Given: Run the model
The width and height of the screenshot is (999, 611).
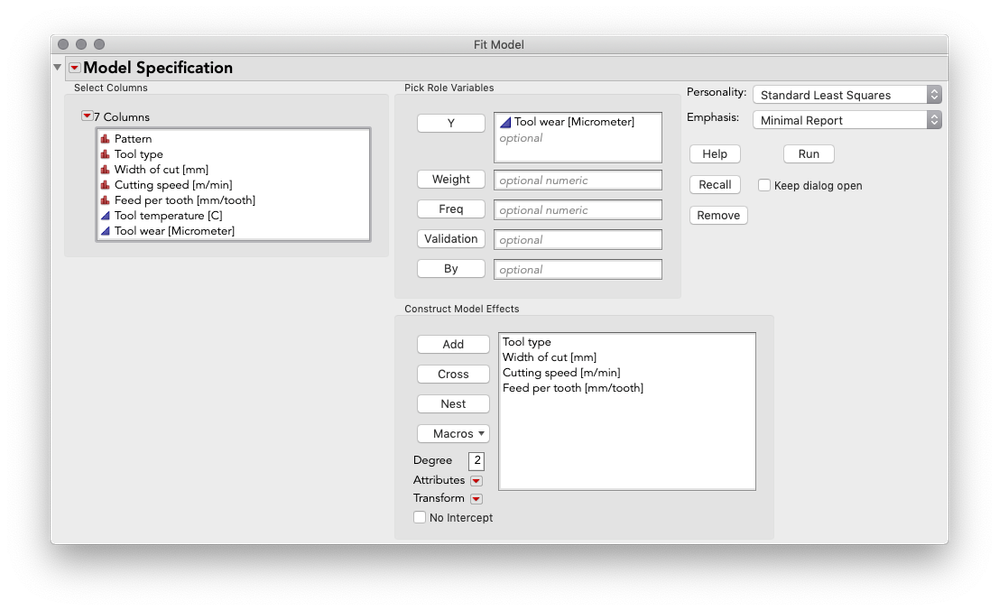Looking at the screenshot, I should [x=809, y=154].
